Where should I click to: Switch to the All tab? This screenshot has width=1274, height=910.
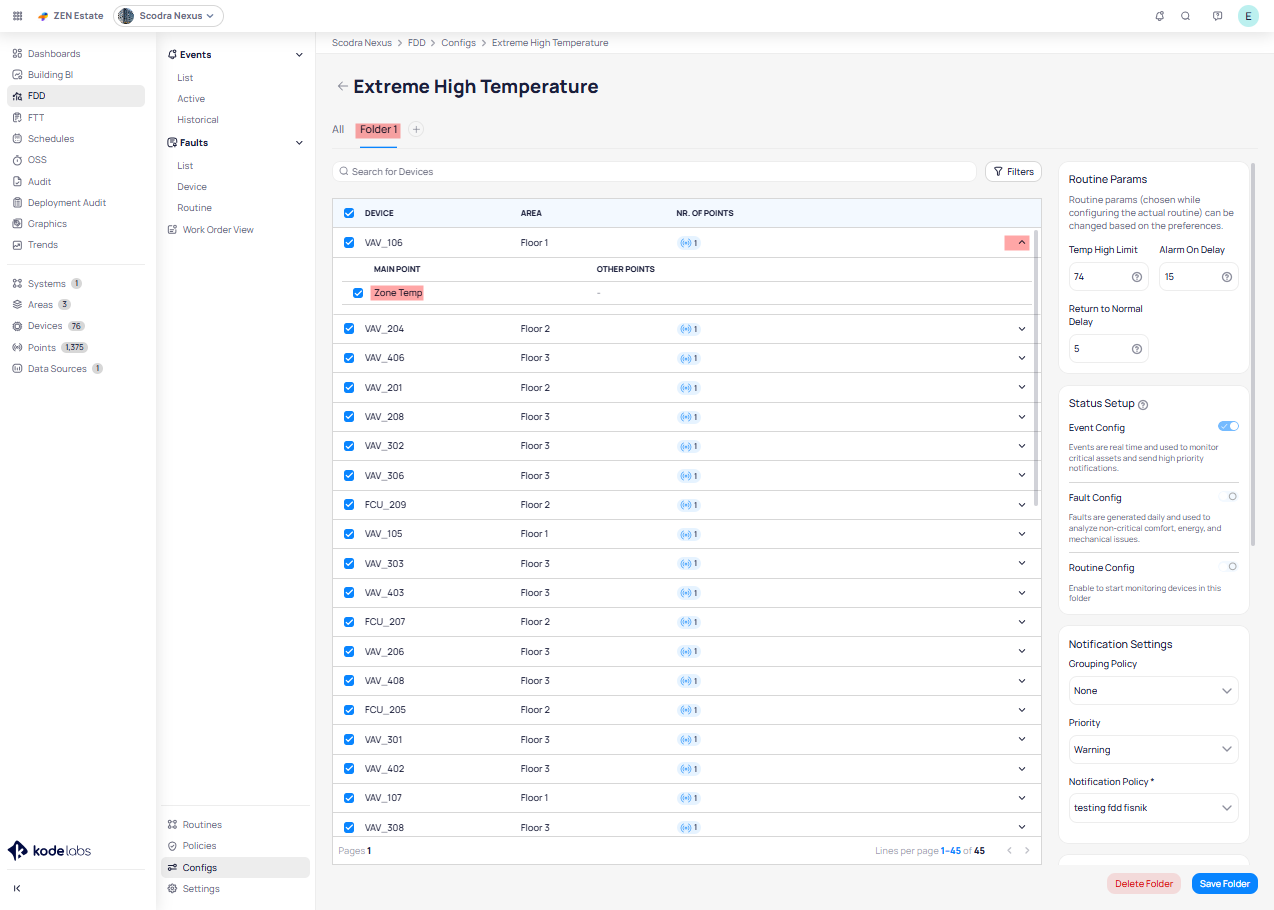click(x=338, y=130)
